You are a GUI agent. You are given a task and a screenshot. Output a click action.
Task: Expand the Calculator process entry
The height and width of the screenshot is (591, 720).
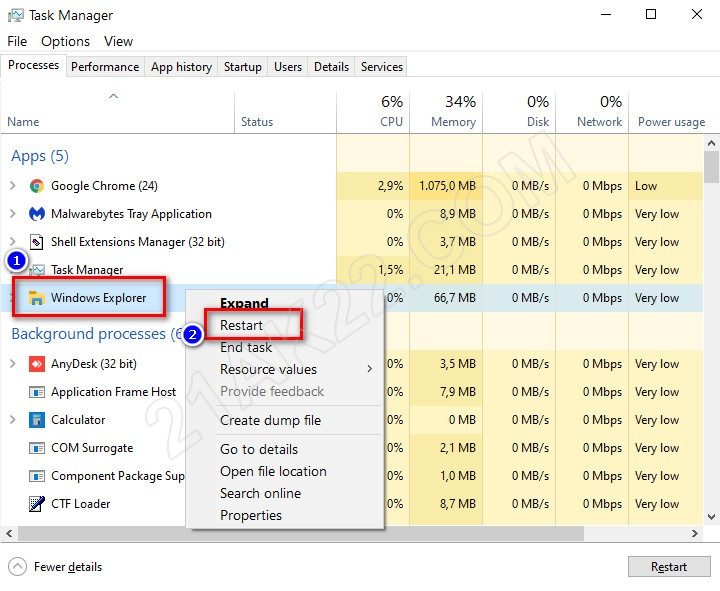pos(13,420)
